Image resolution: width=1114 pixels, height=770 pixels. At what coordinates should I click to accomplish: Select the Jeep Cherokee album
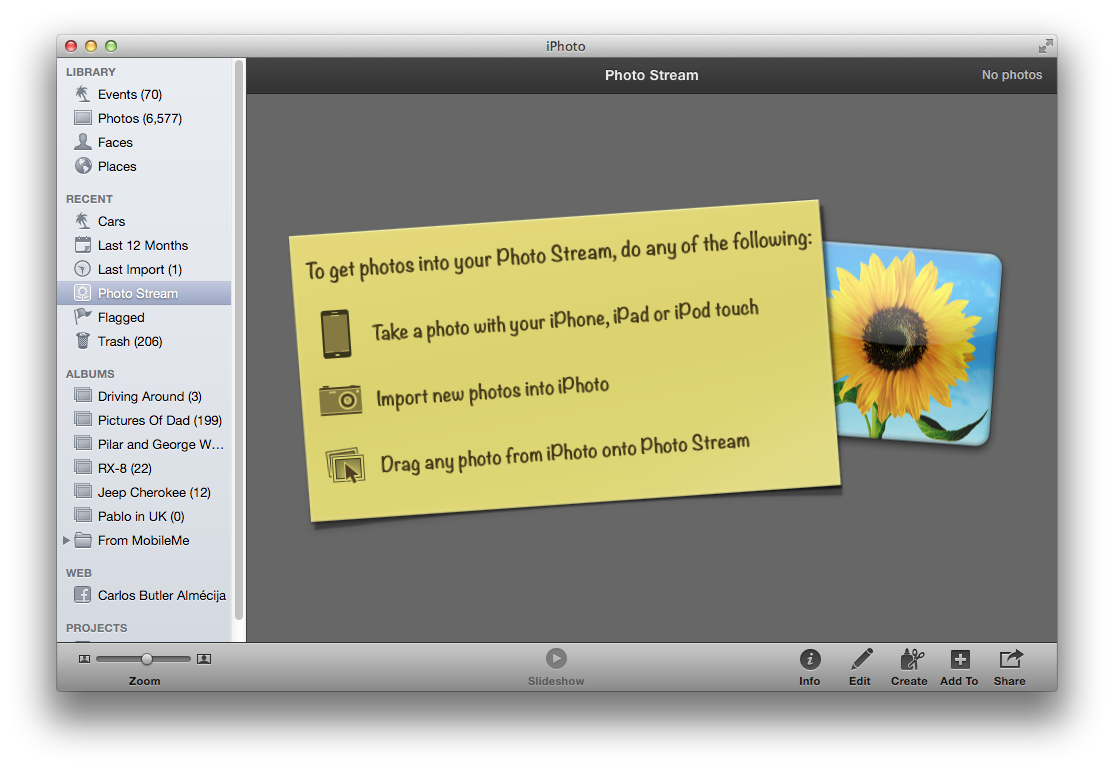(x=144, y=493)
